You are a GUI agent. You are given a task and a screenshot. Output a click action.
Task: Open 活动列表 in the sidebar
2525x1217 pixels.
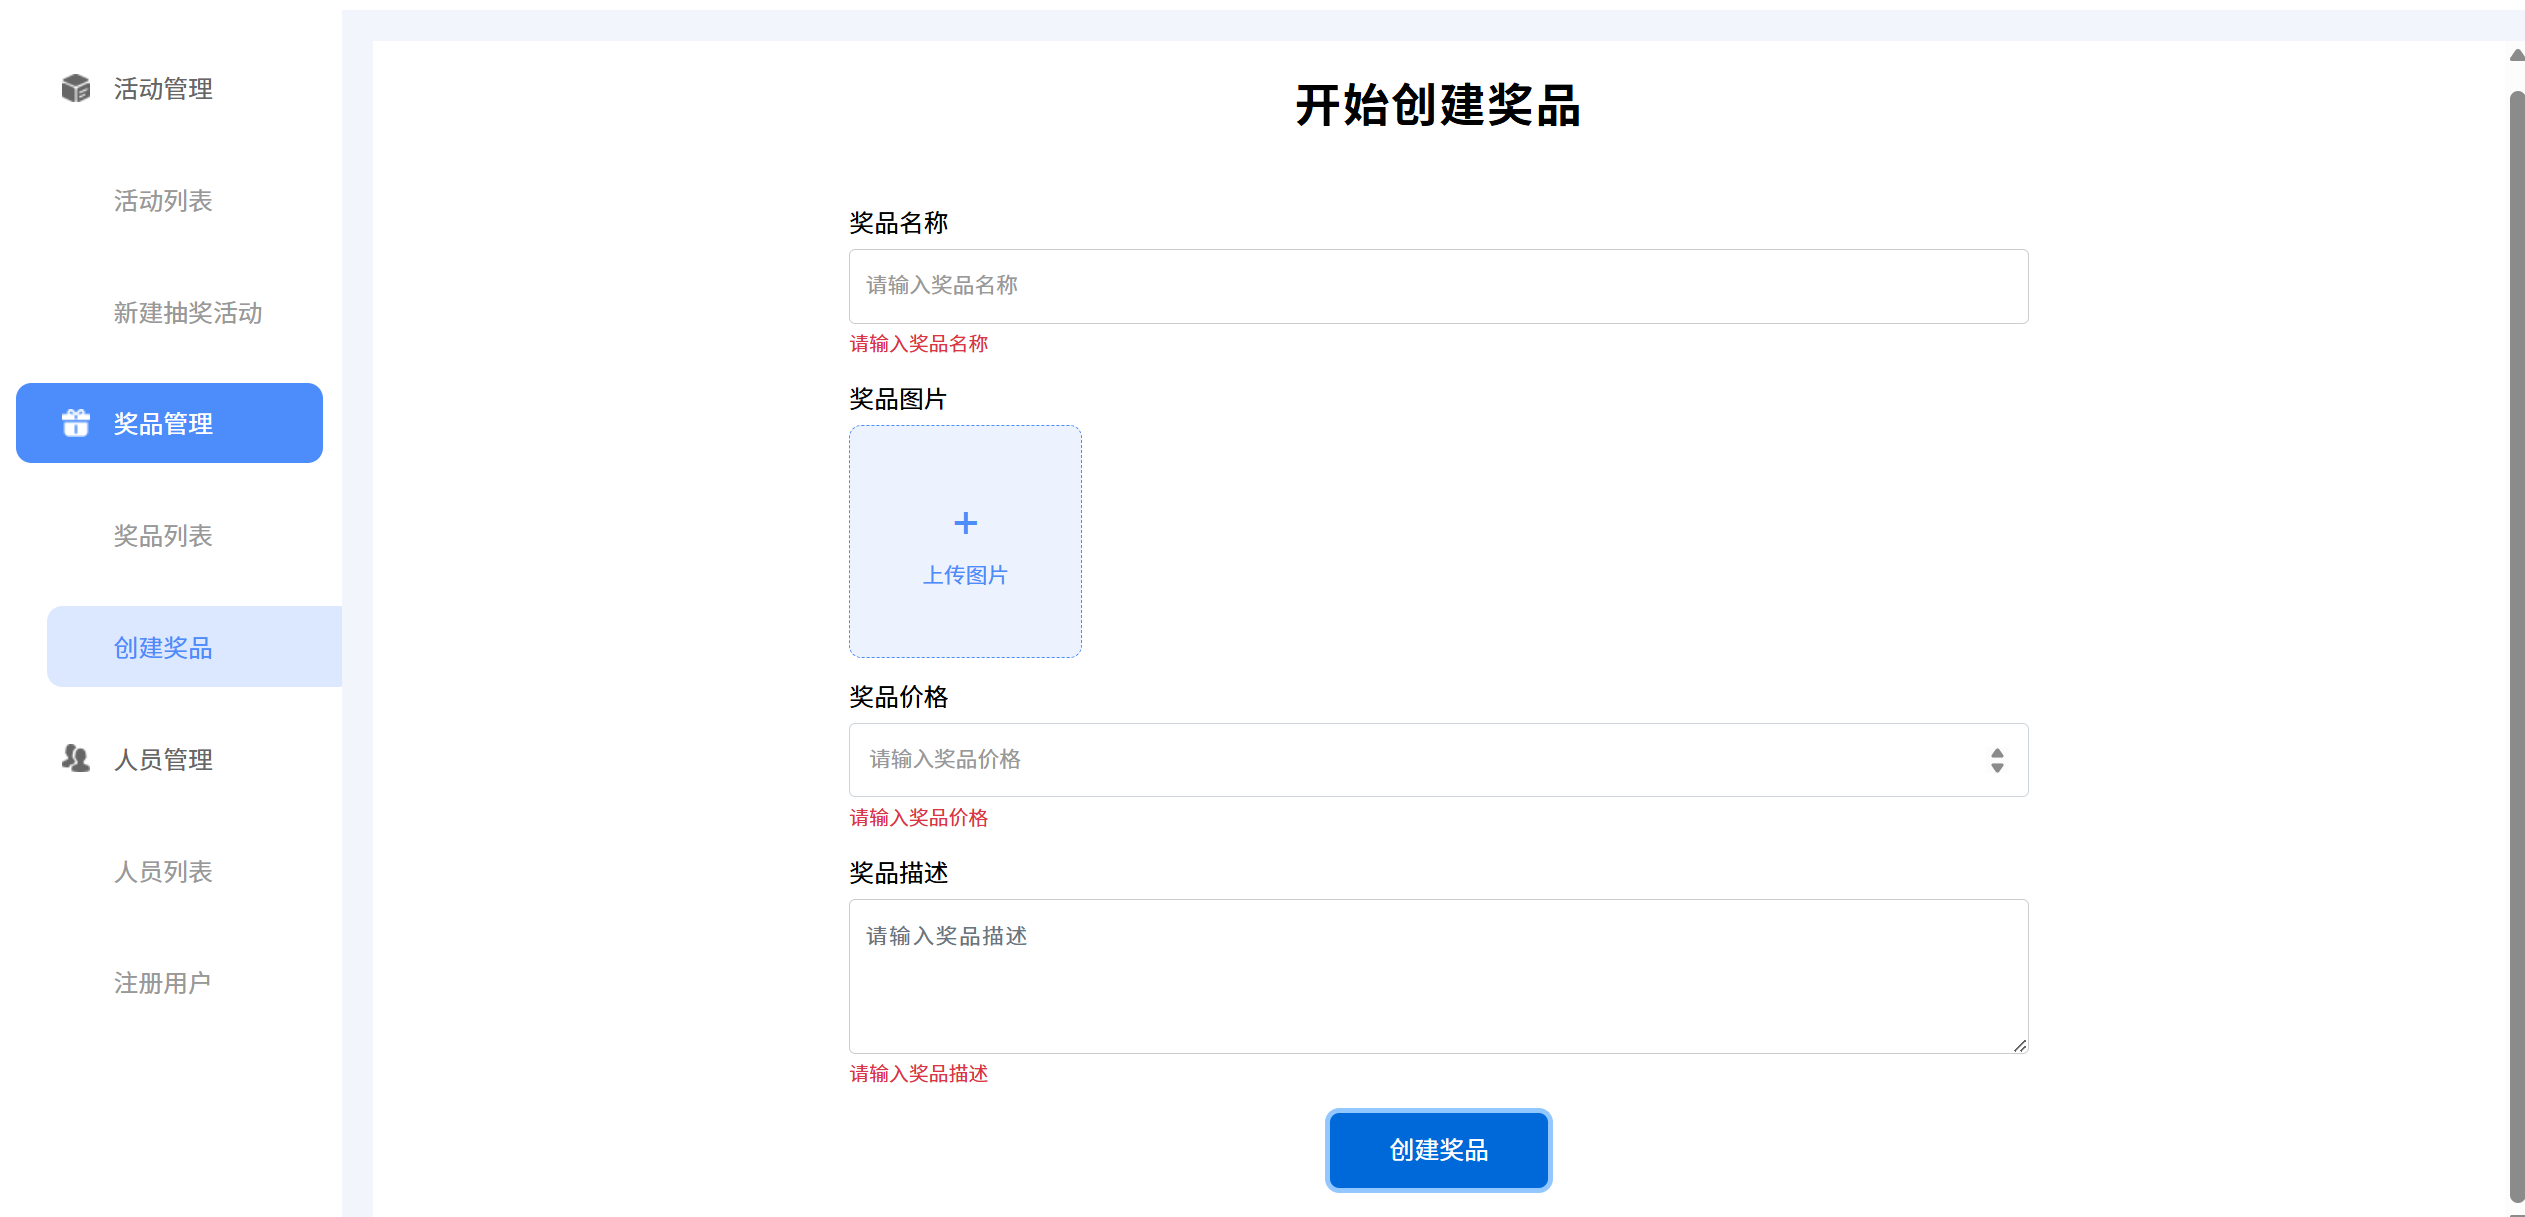(163, 201)
